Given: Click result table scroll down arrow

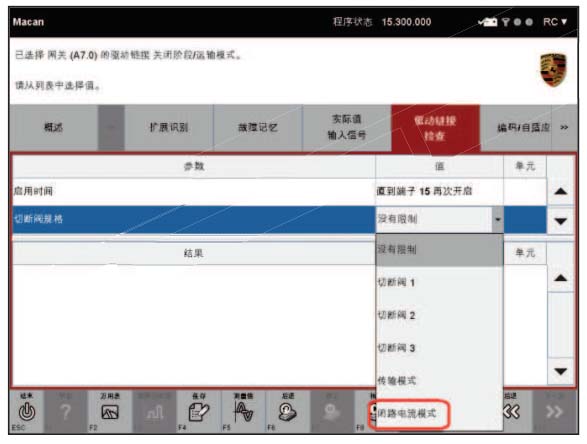Looking at the screenshot, I should click(560, 371).
